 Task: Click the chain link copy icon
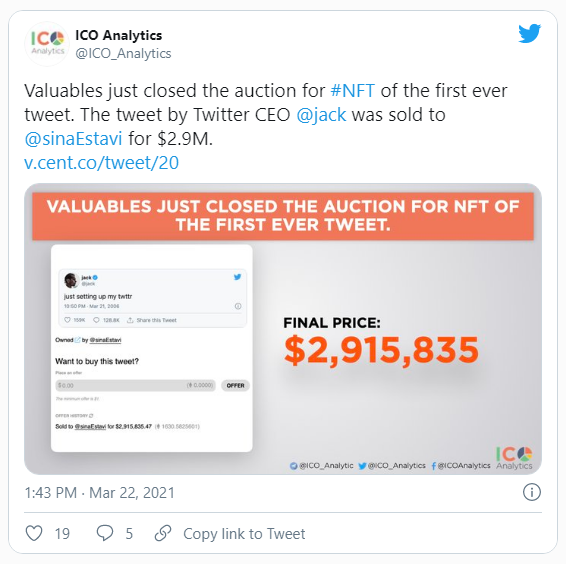coord(163,533)
